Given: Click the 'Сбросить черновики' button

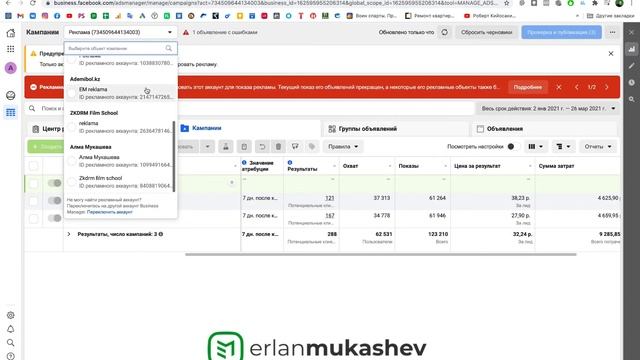Looking at the screenshot, I should point(486,32).
